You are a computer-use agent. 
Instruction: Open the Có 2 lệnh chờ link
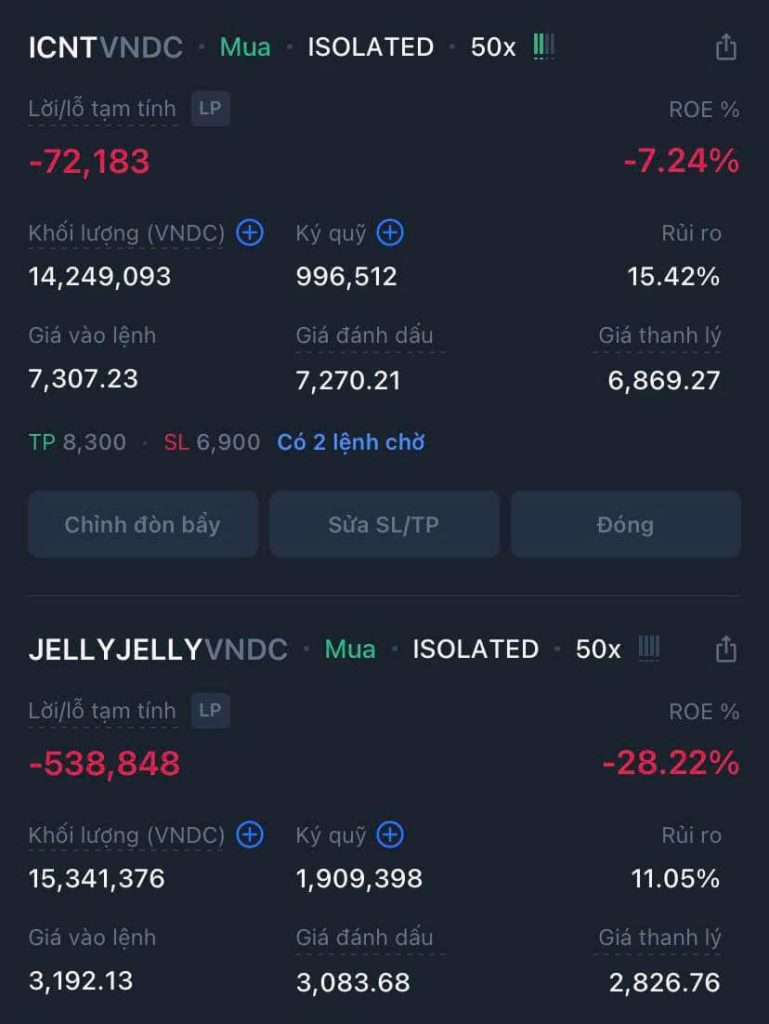point(351,442)
